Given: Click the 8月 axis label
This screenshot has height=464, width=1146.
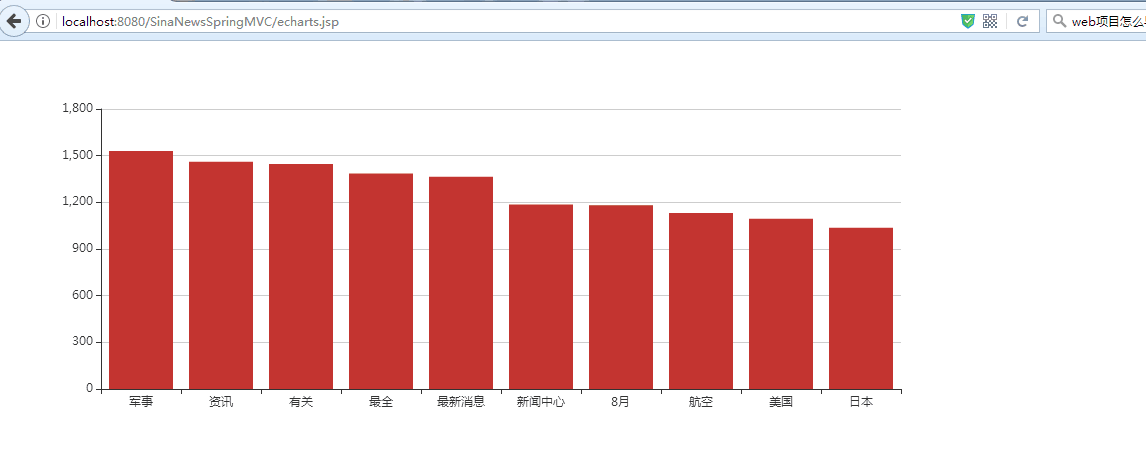Looking at the screenshot, I should (x=621, y=402).
